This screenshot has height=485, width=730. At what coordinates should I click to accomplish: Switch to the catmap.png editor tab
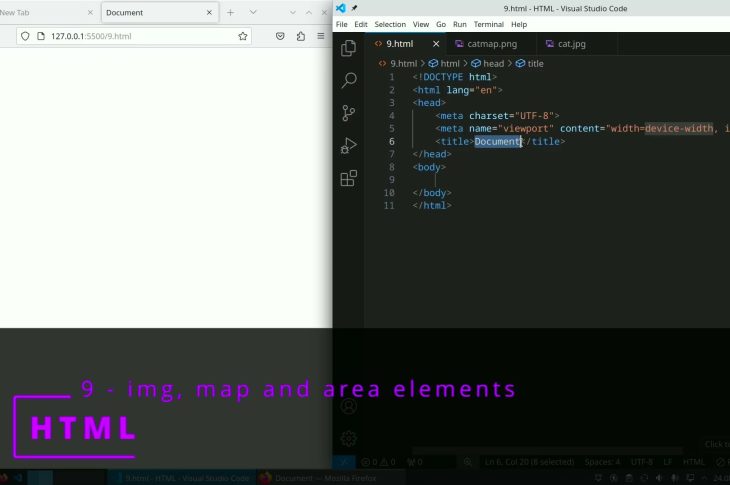486,44
